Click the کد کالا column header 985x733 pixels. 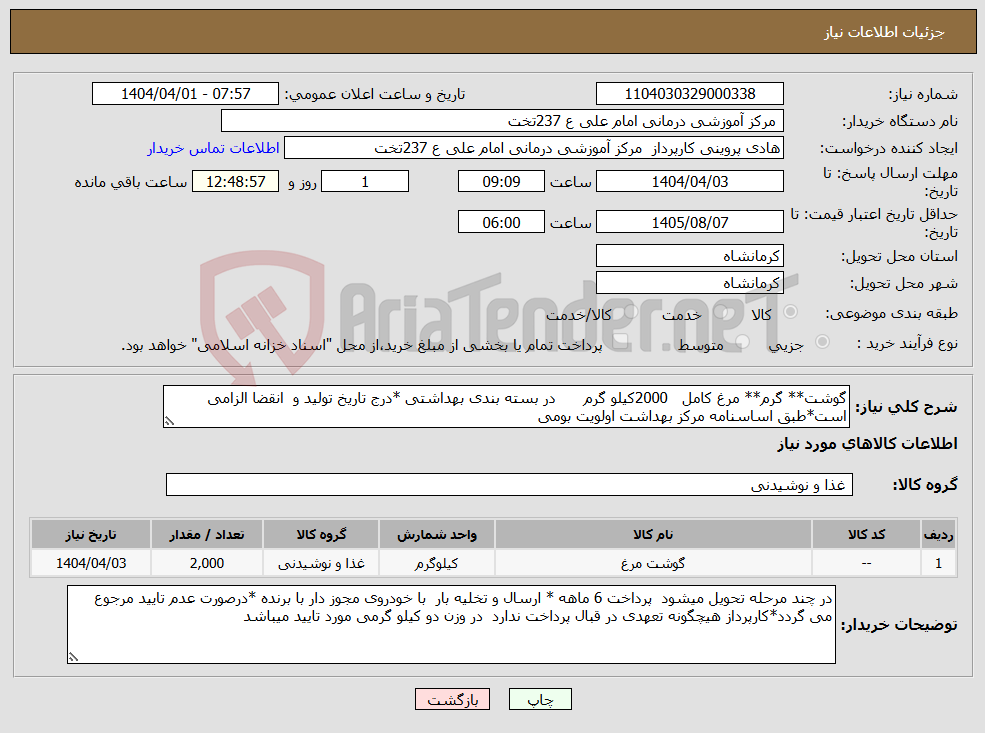866,535
